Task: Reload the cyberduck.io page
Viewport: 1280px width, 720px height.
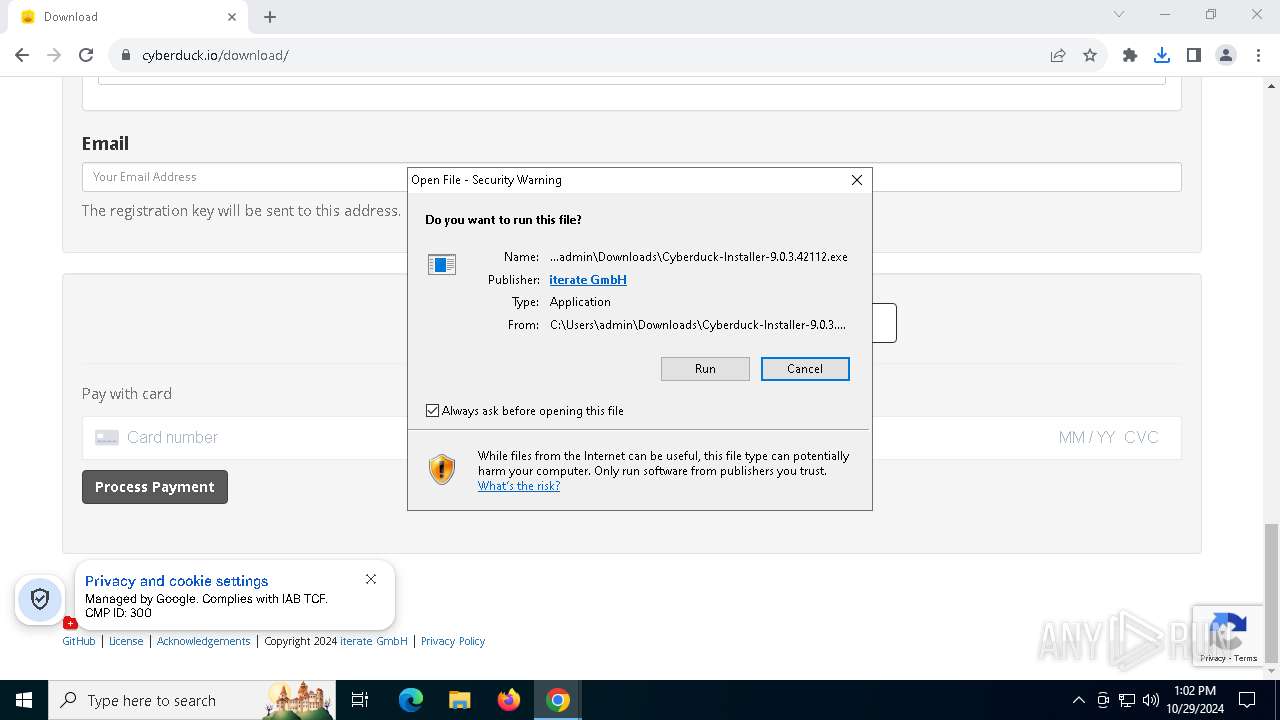Action: pyautogui.click(x=86, y=55)
